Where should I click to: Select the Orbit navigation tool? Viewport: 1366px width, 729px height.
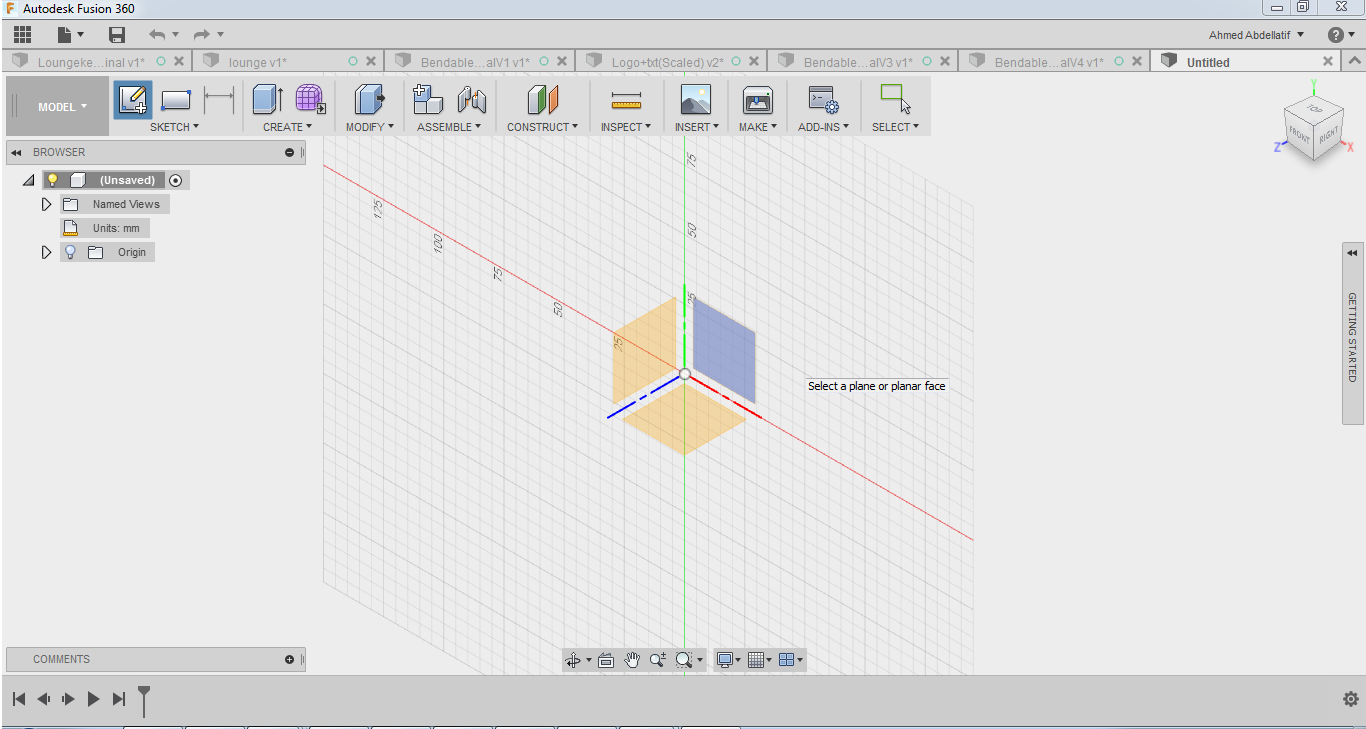coord(573,660)
